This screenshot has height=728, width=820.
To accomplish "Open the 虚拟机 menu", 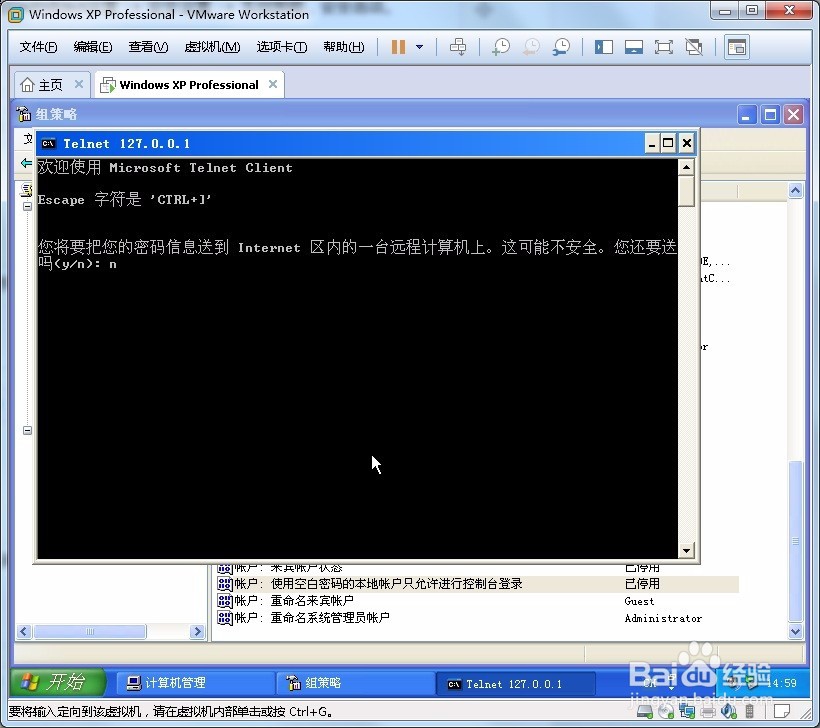I will pos(212,46).
